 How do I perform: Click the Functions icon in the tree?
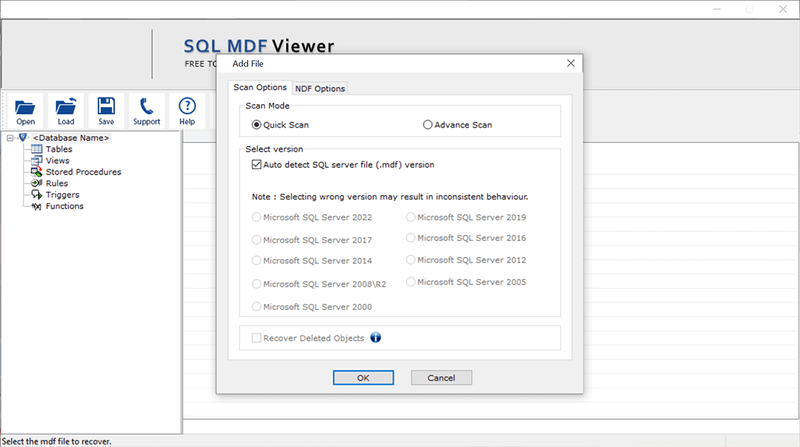[37, 206]
